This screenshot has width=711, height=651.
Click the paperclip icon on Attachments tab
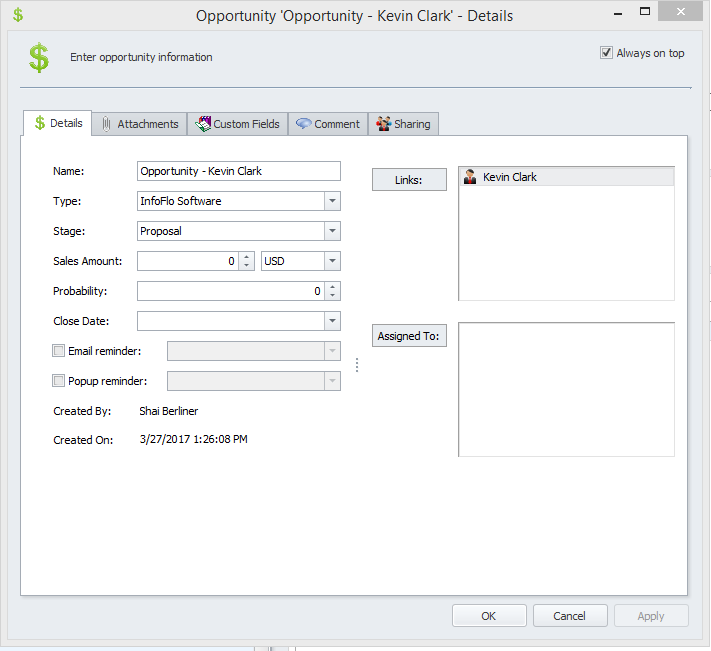(106, 124)
